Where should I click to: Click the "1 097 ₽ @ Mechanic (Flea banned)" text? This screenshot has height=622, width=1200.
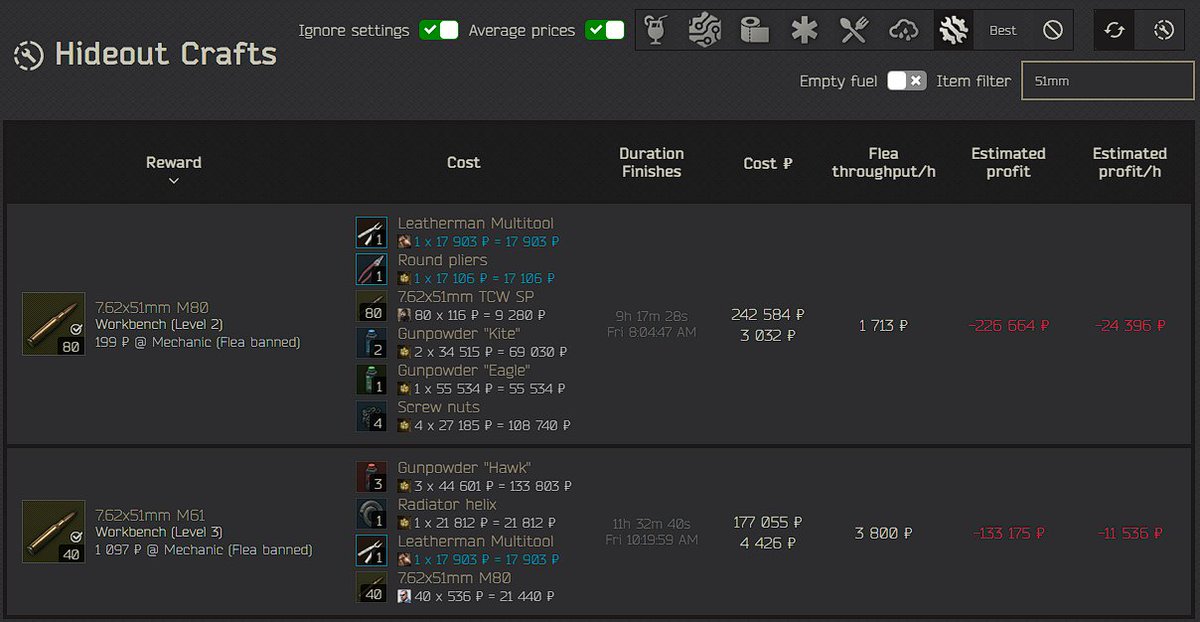[x=204, y=550]
